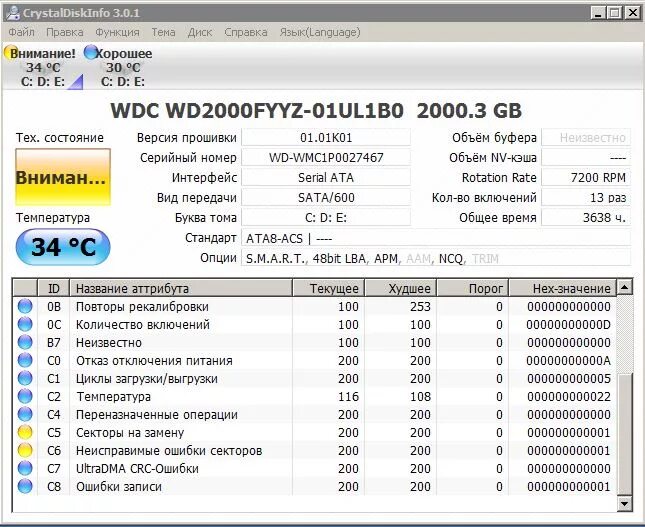The width and height of the screenshot is (645, 527).
Task: Click the Hex-значение column header
Action: point(563,288)
